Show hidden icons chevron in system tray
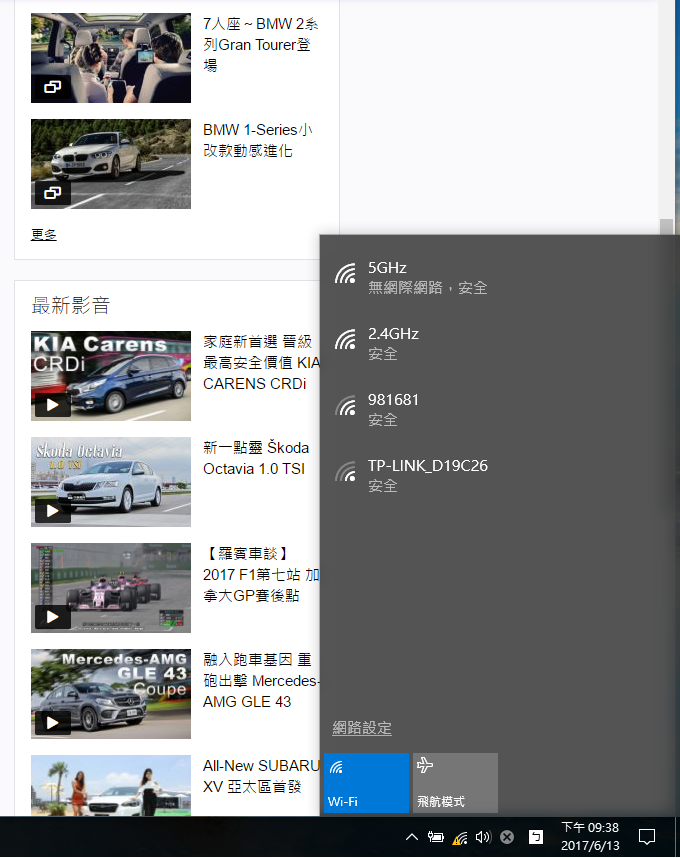 point(412,837)
